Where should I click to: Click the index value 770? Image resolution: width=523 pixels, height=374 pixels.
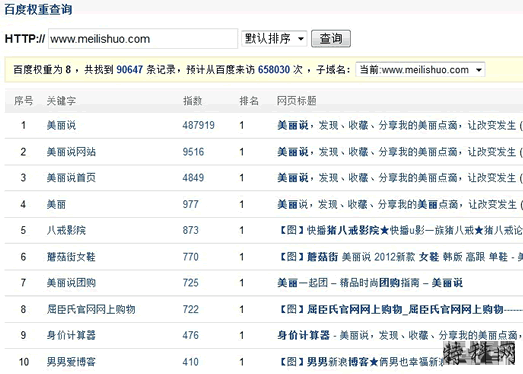tap(190, 257)
